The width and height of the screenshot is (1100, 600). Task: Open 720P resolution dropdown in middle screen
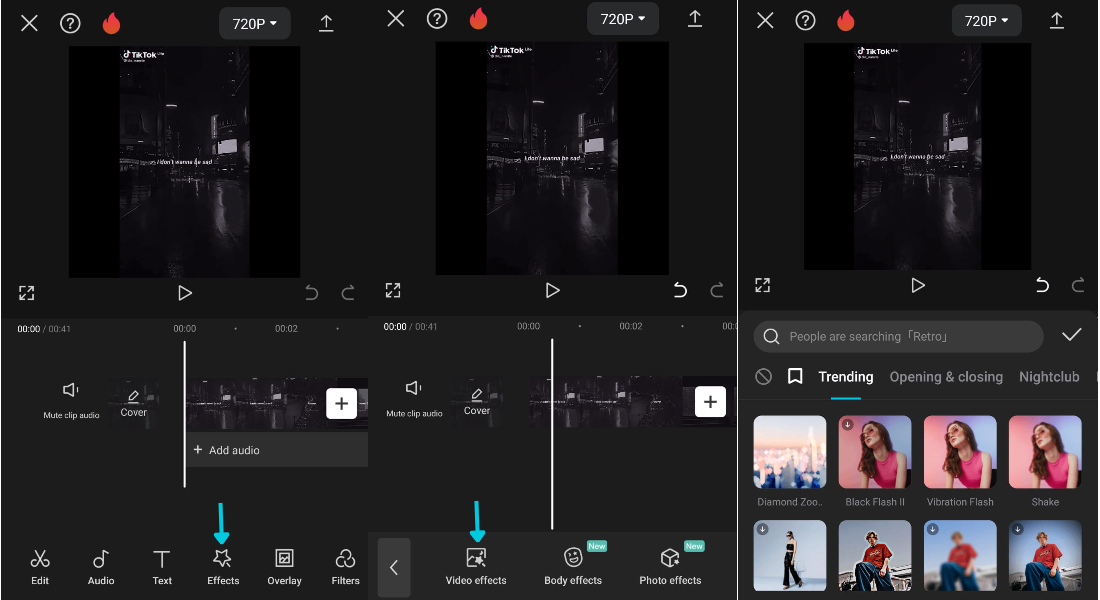pyautogui.click(x=622, y=19)
